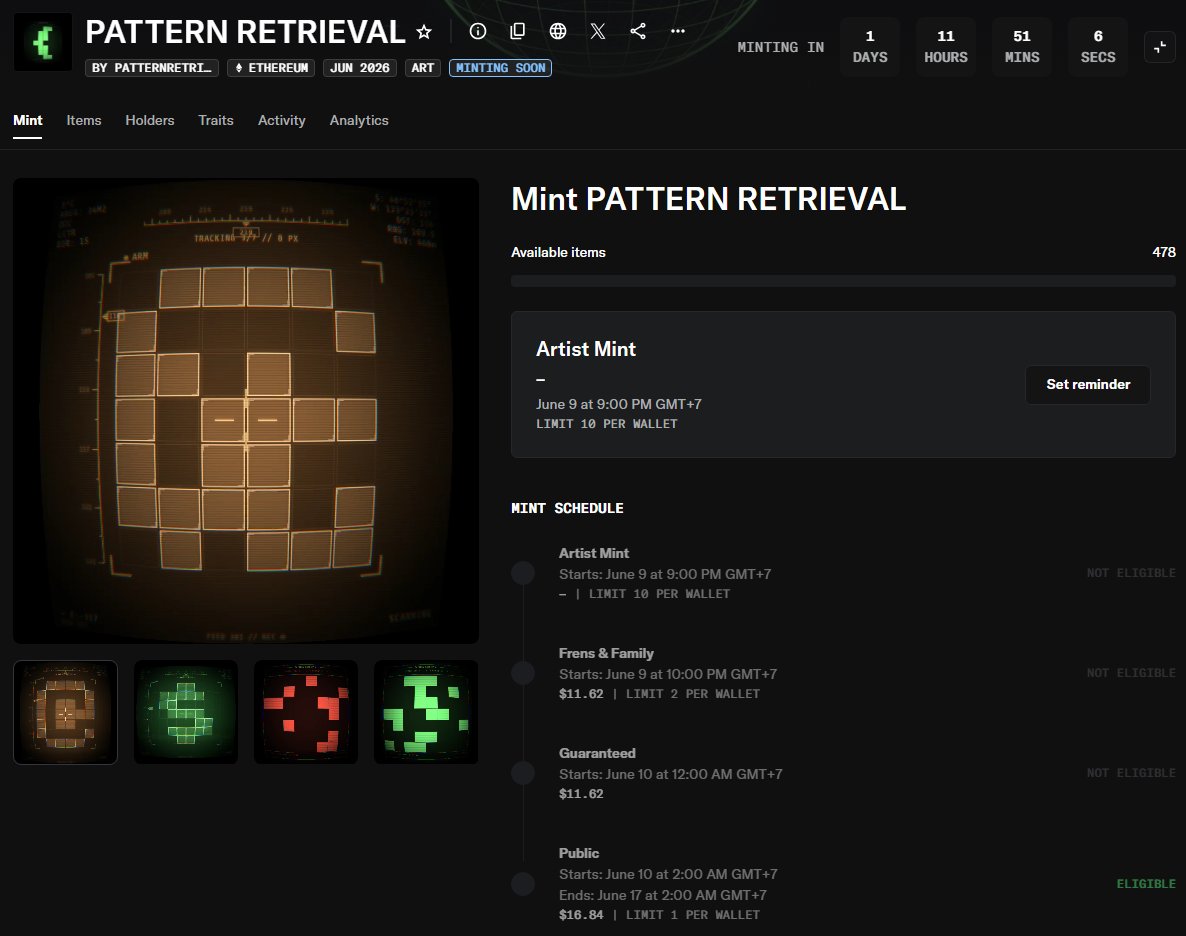The height and width of the screenshot is (936, 1186).
Task: Click the Guaranteed schedule marker
Action: coord(523,773)
